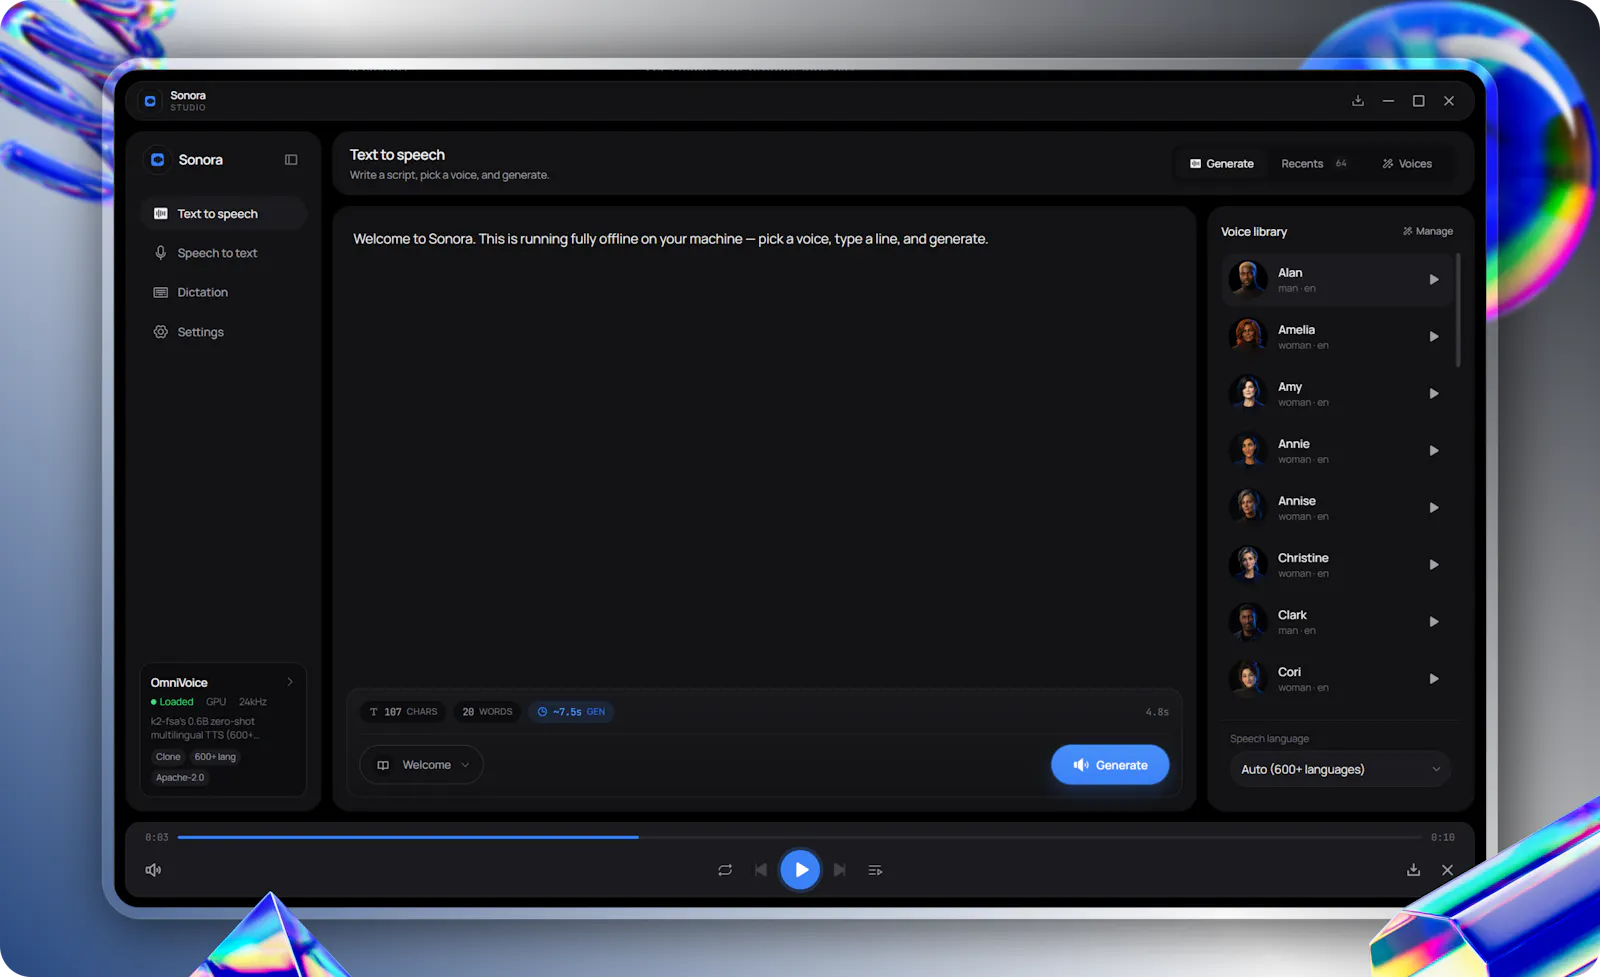Switch to the Recents tab

point(1314,164)
